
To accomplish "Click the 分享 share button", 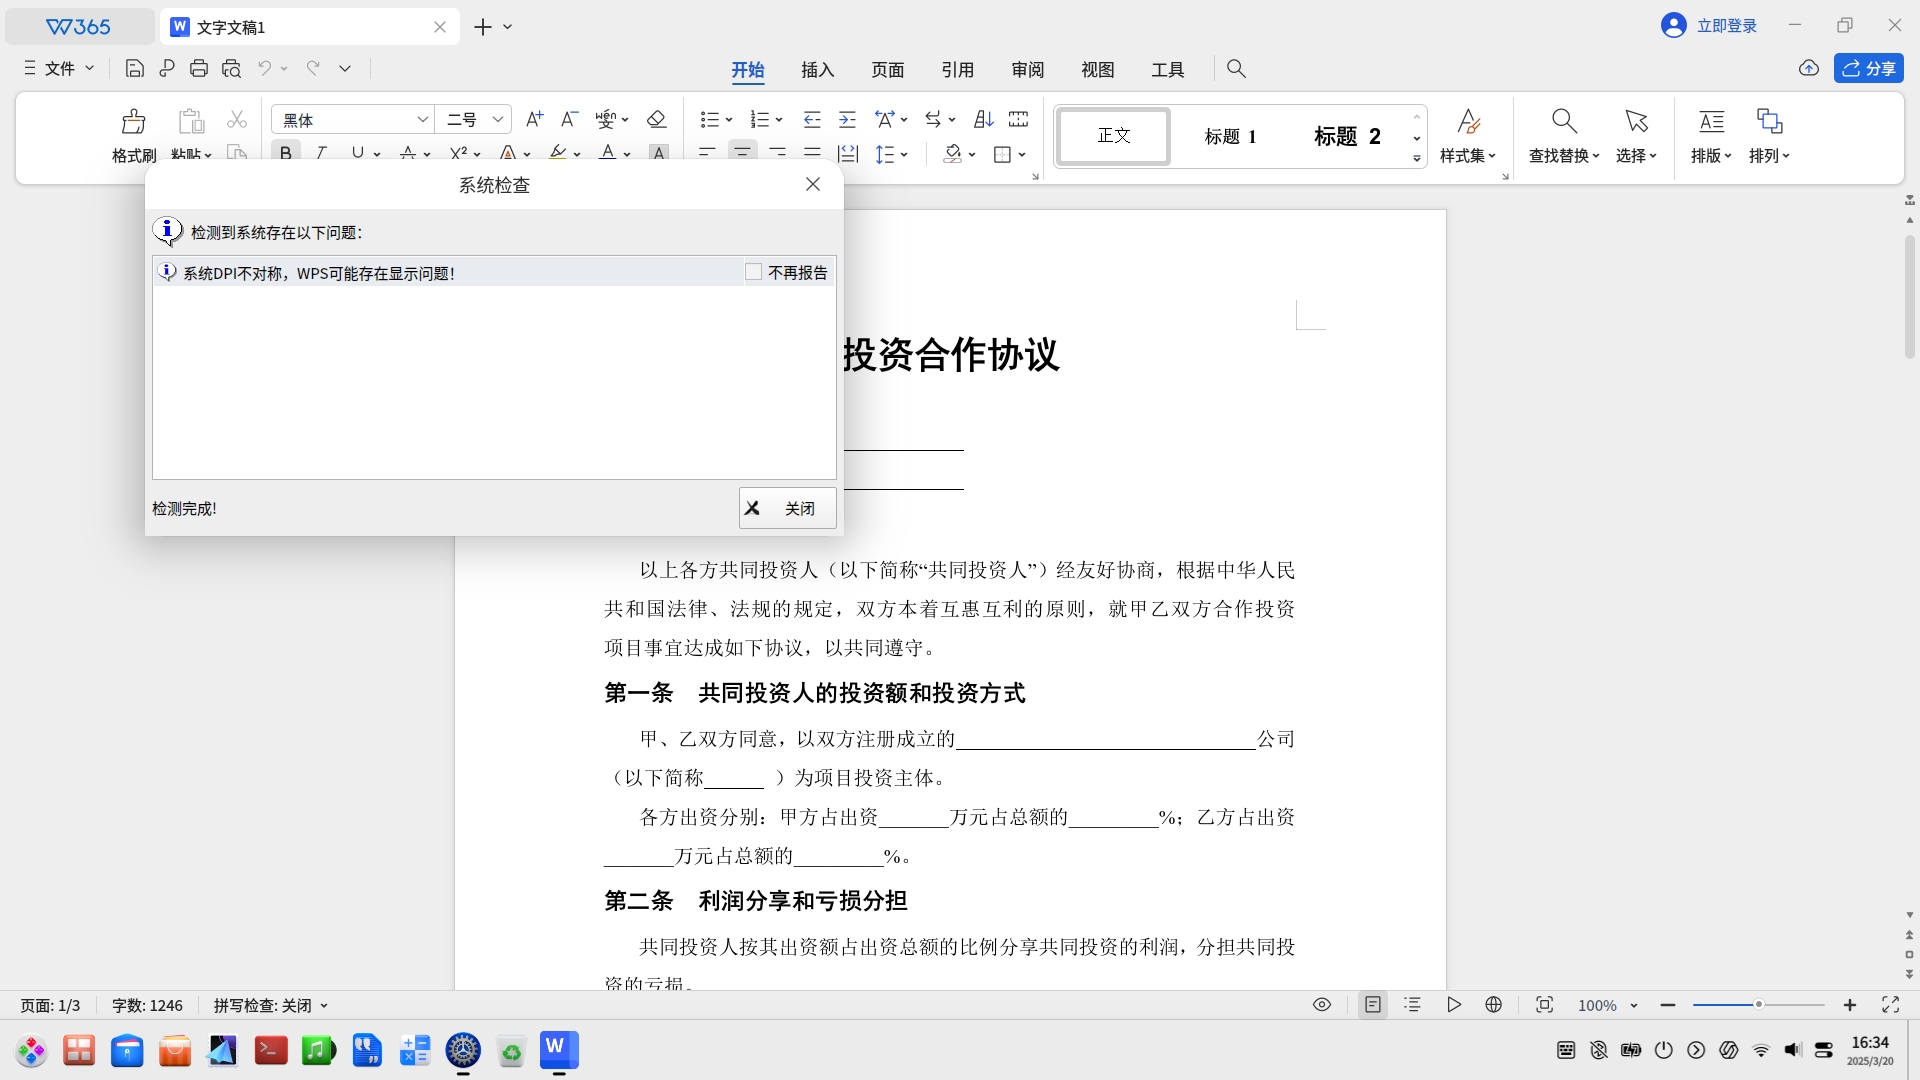I will (x=1868, y=68).
